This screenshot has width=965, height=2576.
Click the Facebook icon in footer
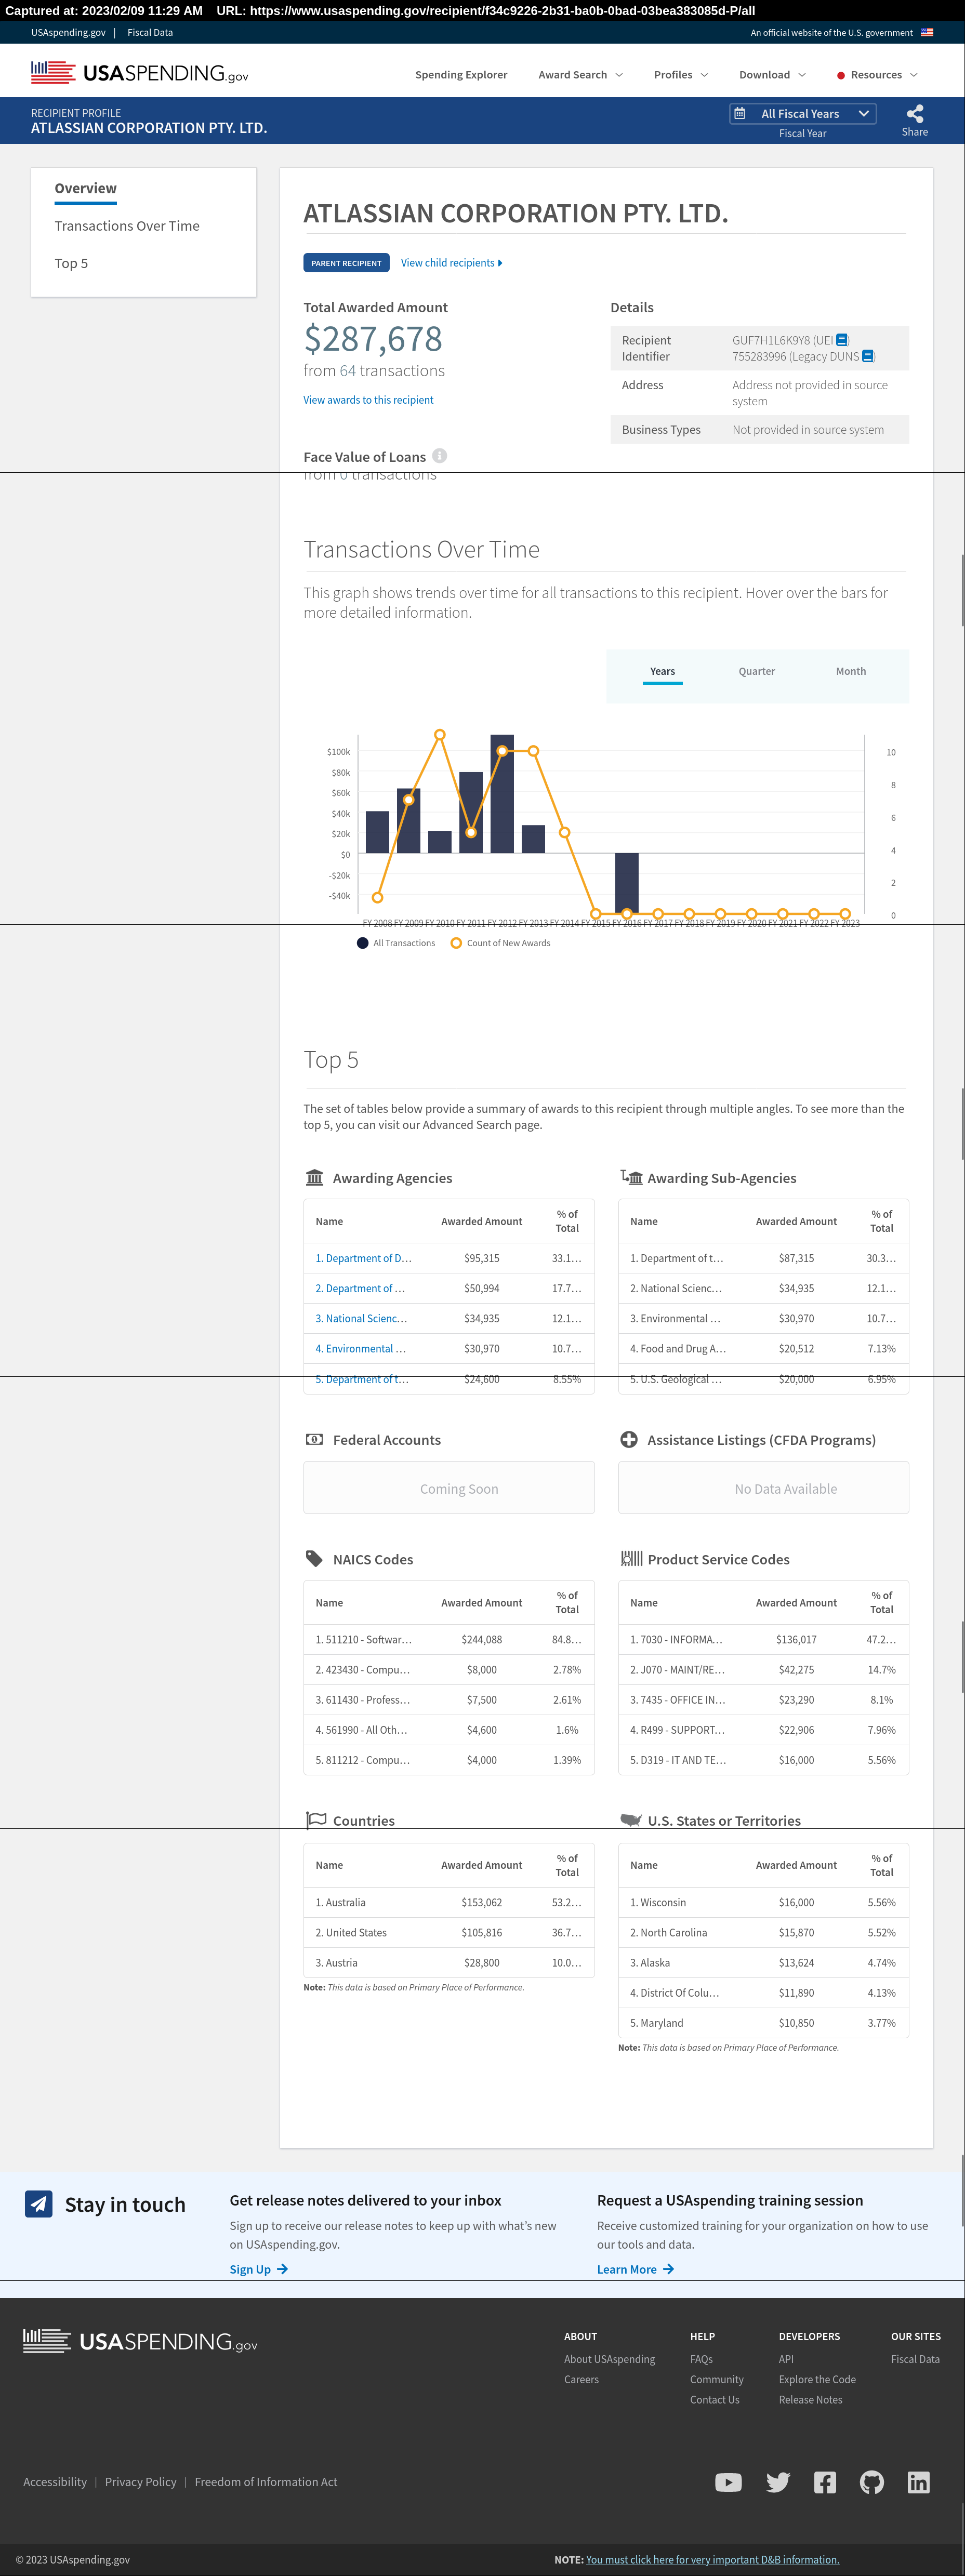pyautogui.click(x=825, y=2482)
